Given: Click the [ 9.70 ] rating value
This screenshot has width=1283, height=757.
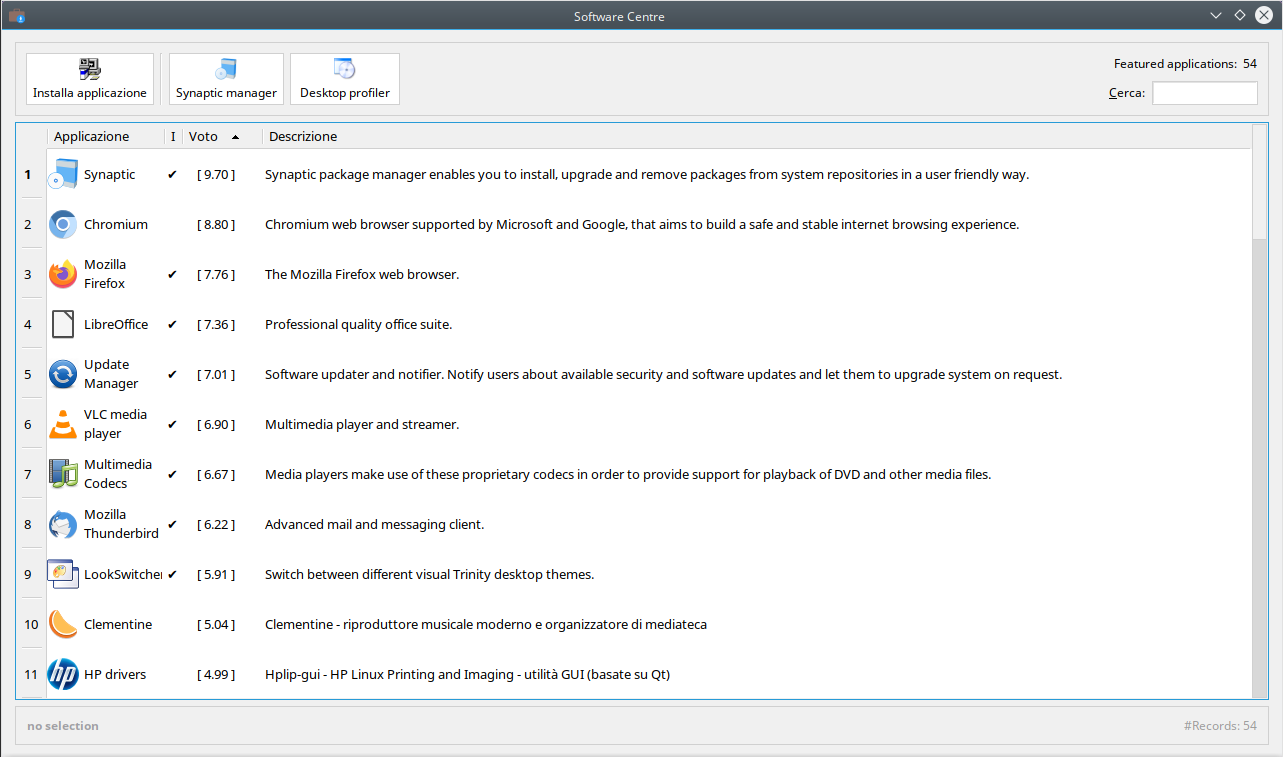Looking at the screenshot, I should point(216,174).
